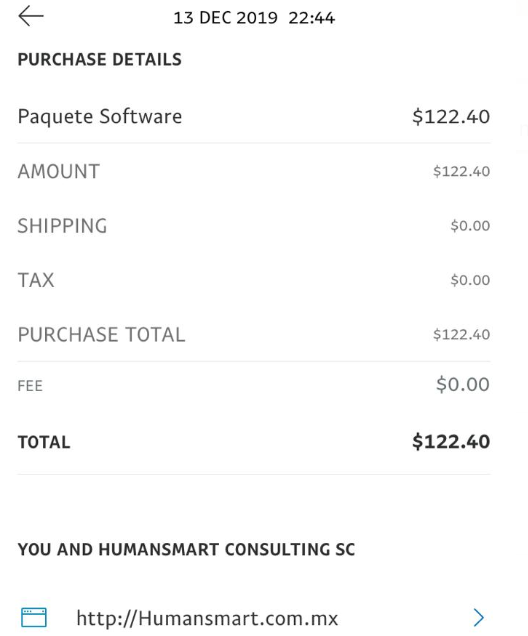This screenshot has height=636, width=528.
Task: Click the bold TOTAL amount $122.40
Action: (x=451, y=441)
